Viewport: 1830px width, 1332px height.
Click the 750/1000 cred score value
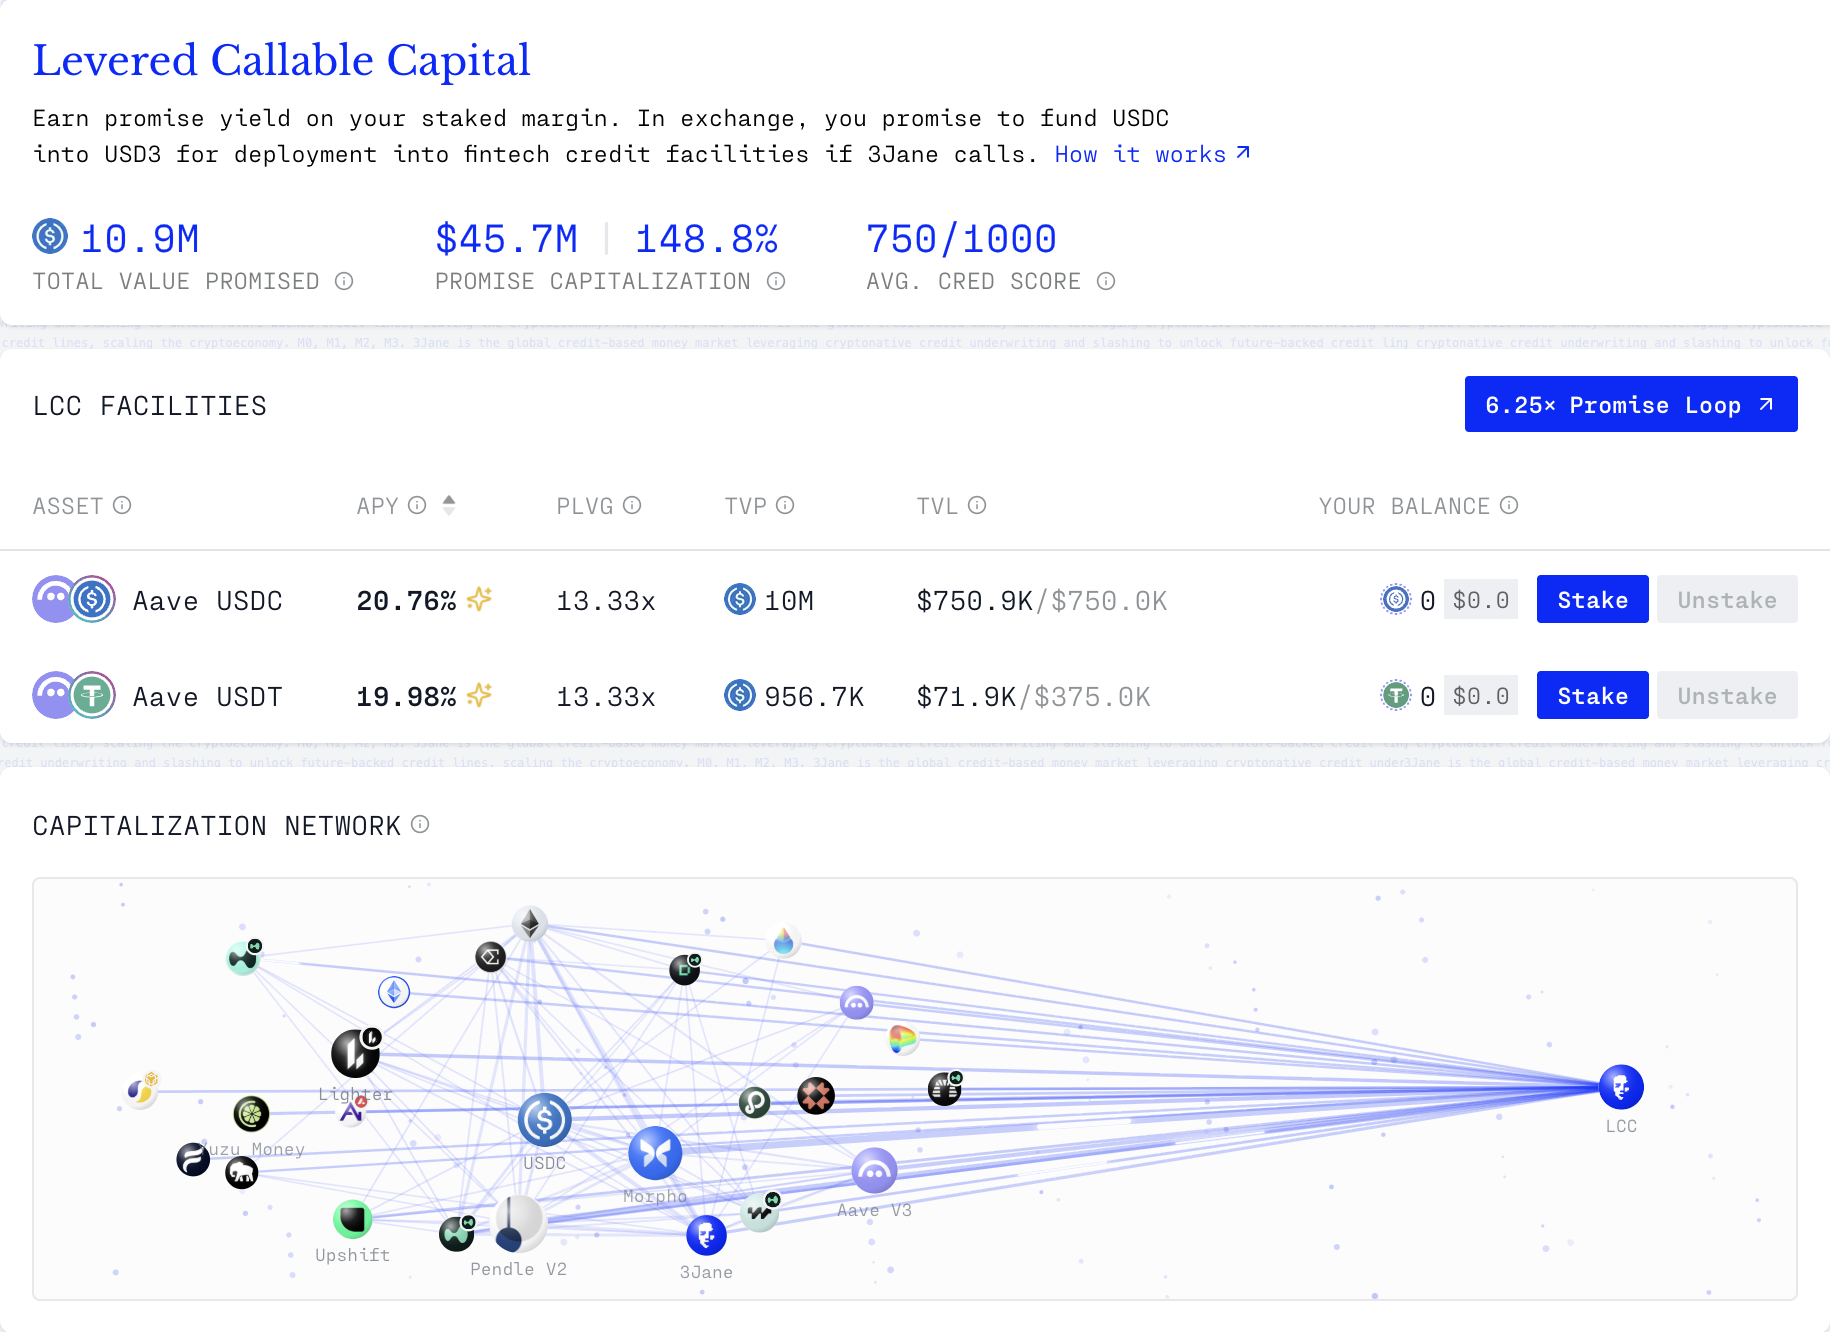961,239
